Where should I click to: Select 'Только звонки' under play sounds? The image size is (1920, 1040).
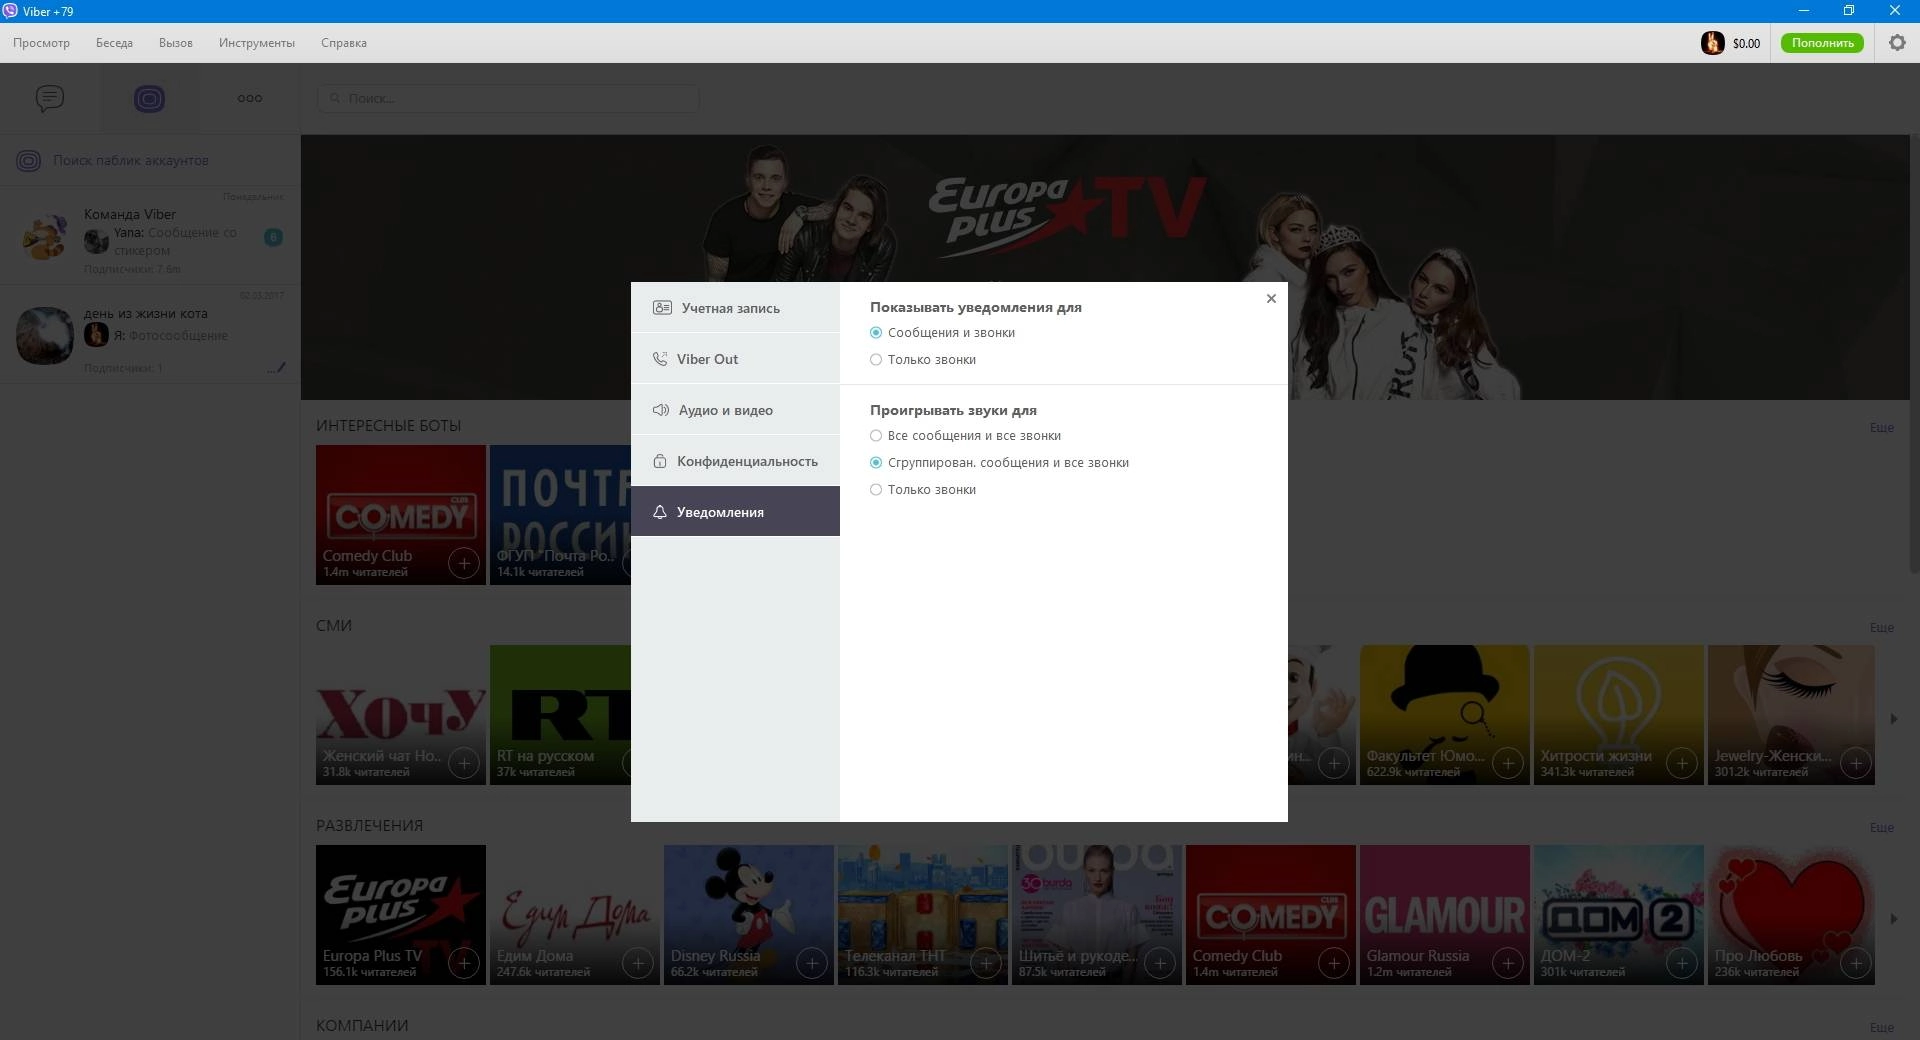[x=876, y=490]
